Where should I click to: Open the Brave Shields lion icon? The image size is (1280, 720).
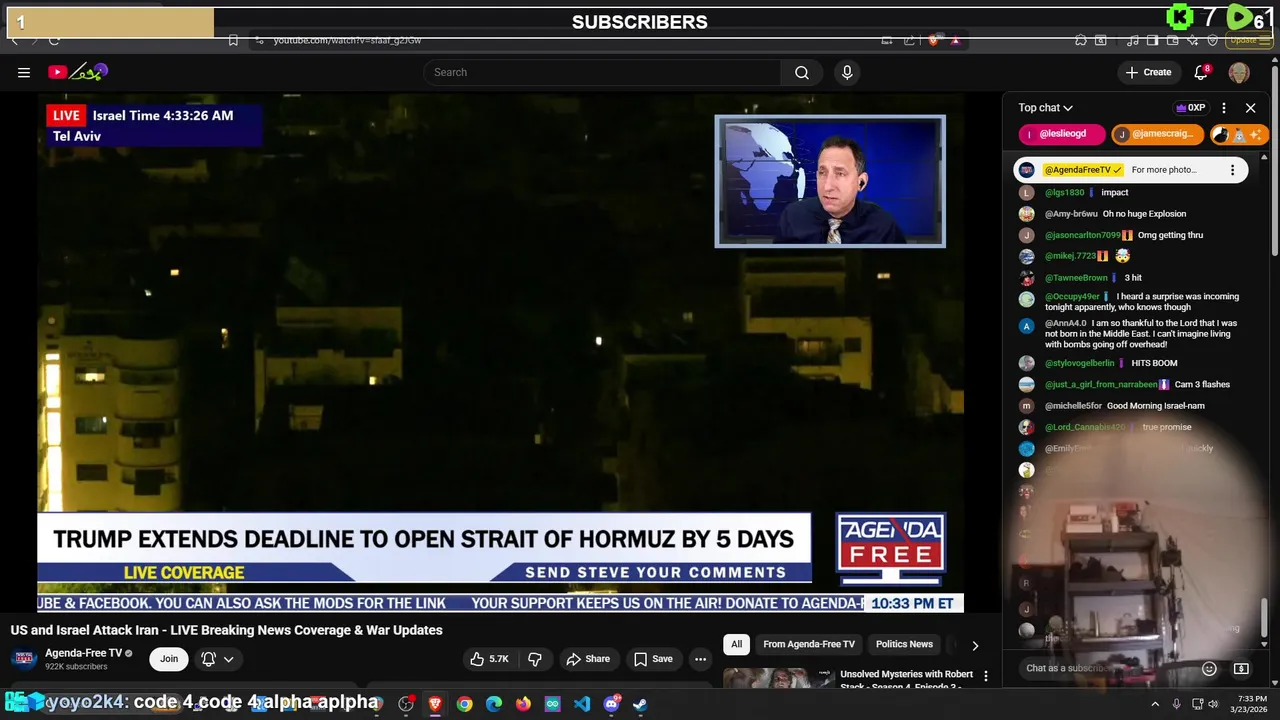point(933,40)
